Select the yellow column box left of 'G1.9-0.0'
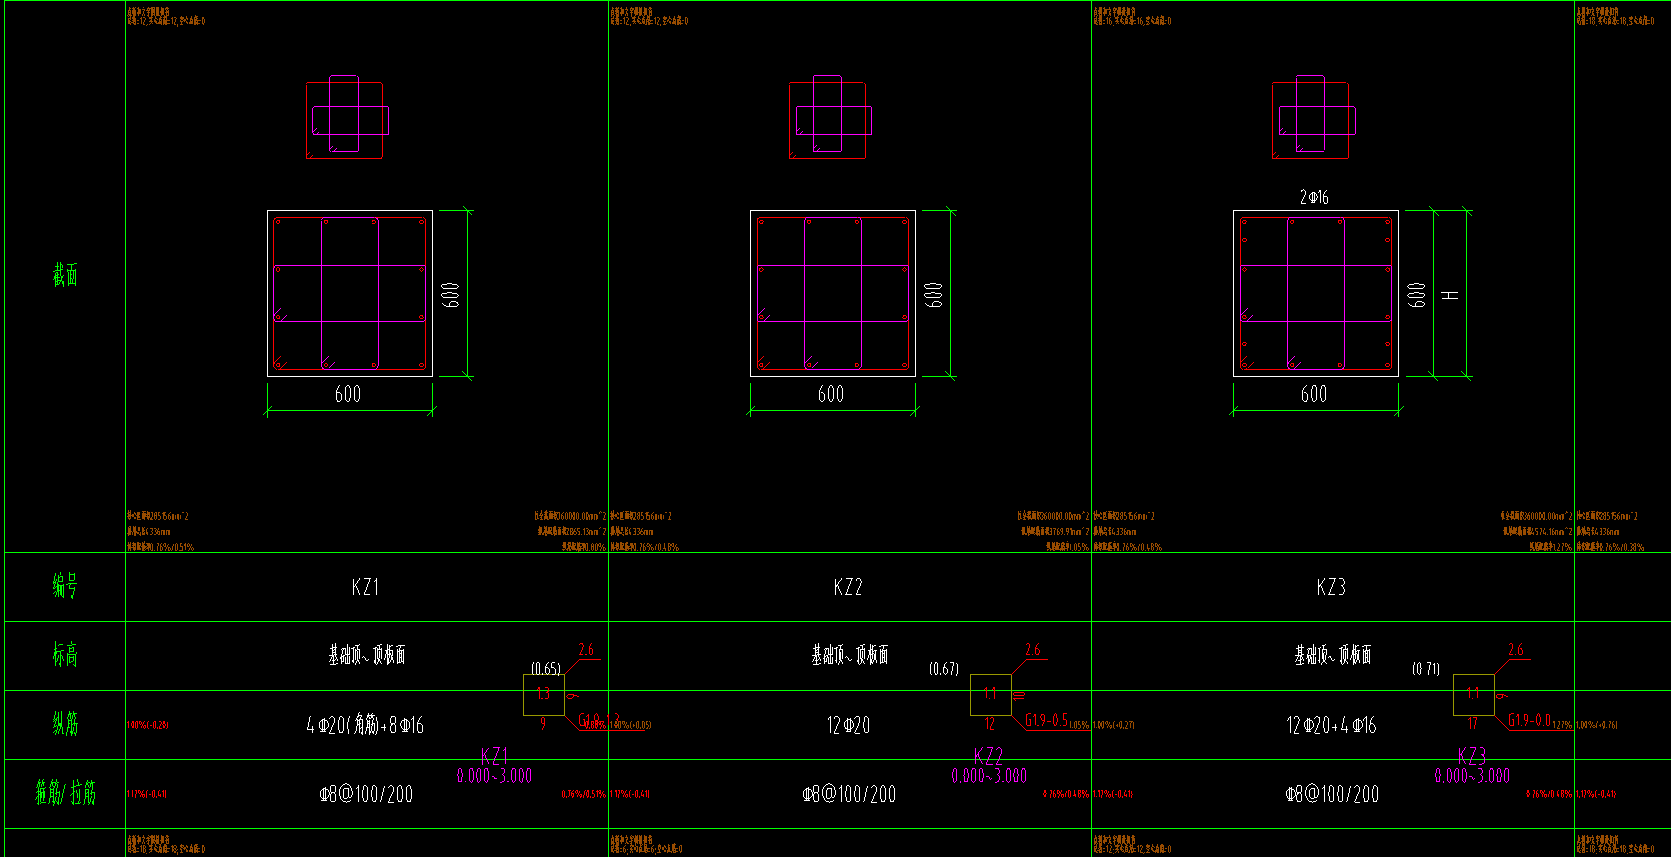 click(1474, 695)
